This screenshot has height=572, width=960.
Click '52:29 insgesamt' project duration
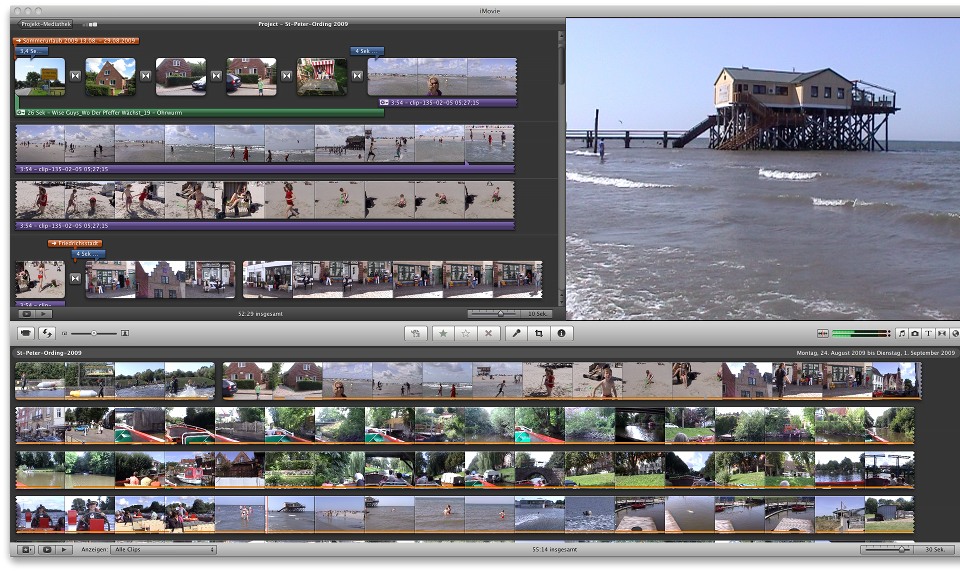260,314
